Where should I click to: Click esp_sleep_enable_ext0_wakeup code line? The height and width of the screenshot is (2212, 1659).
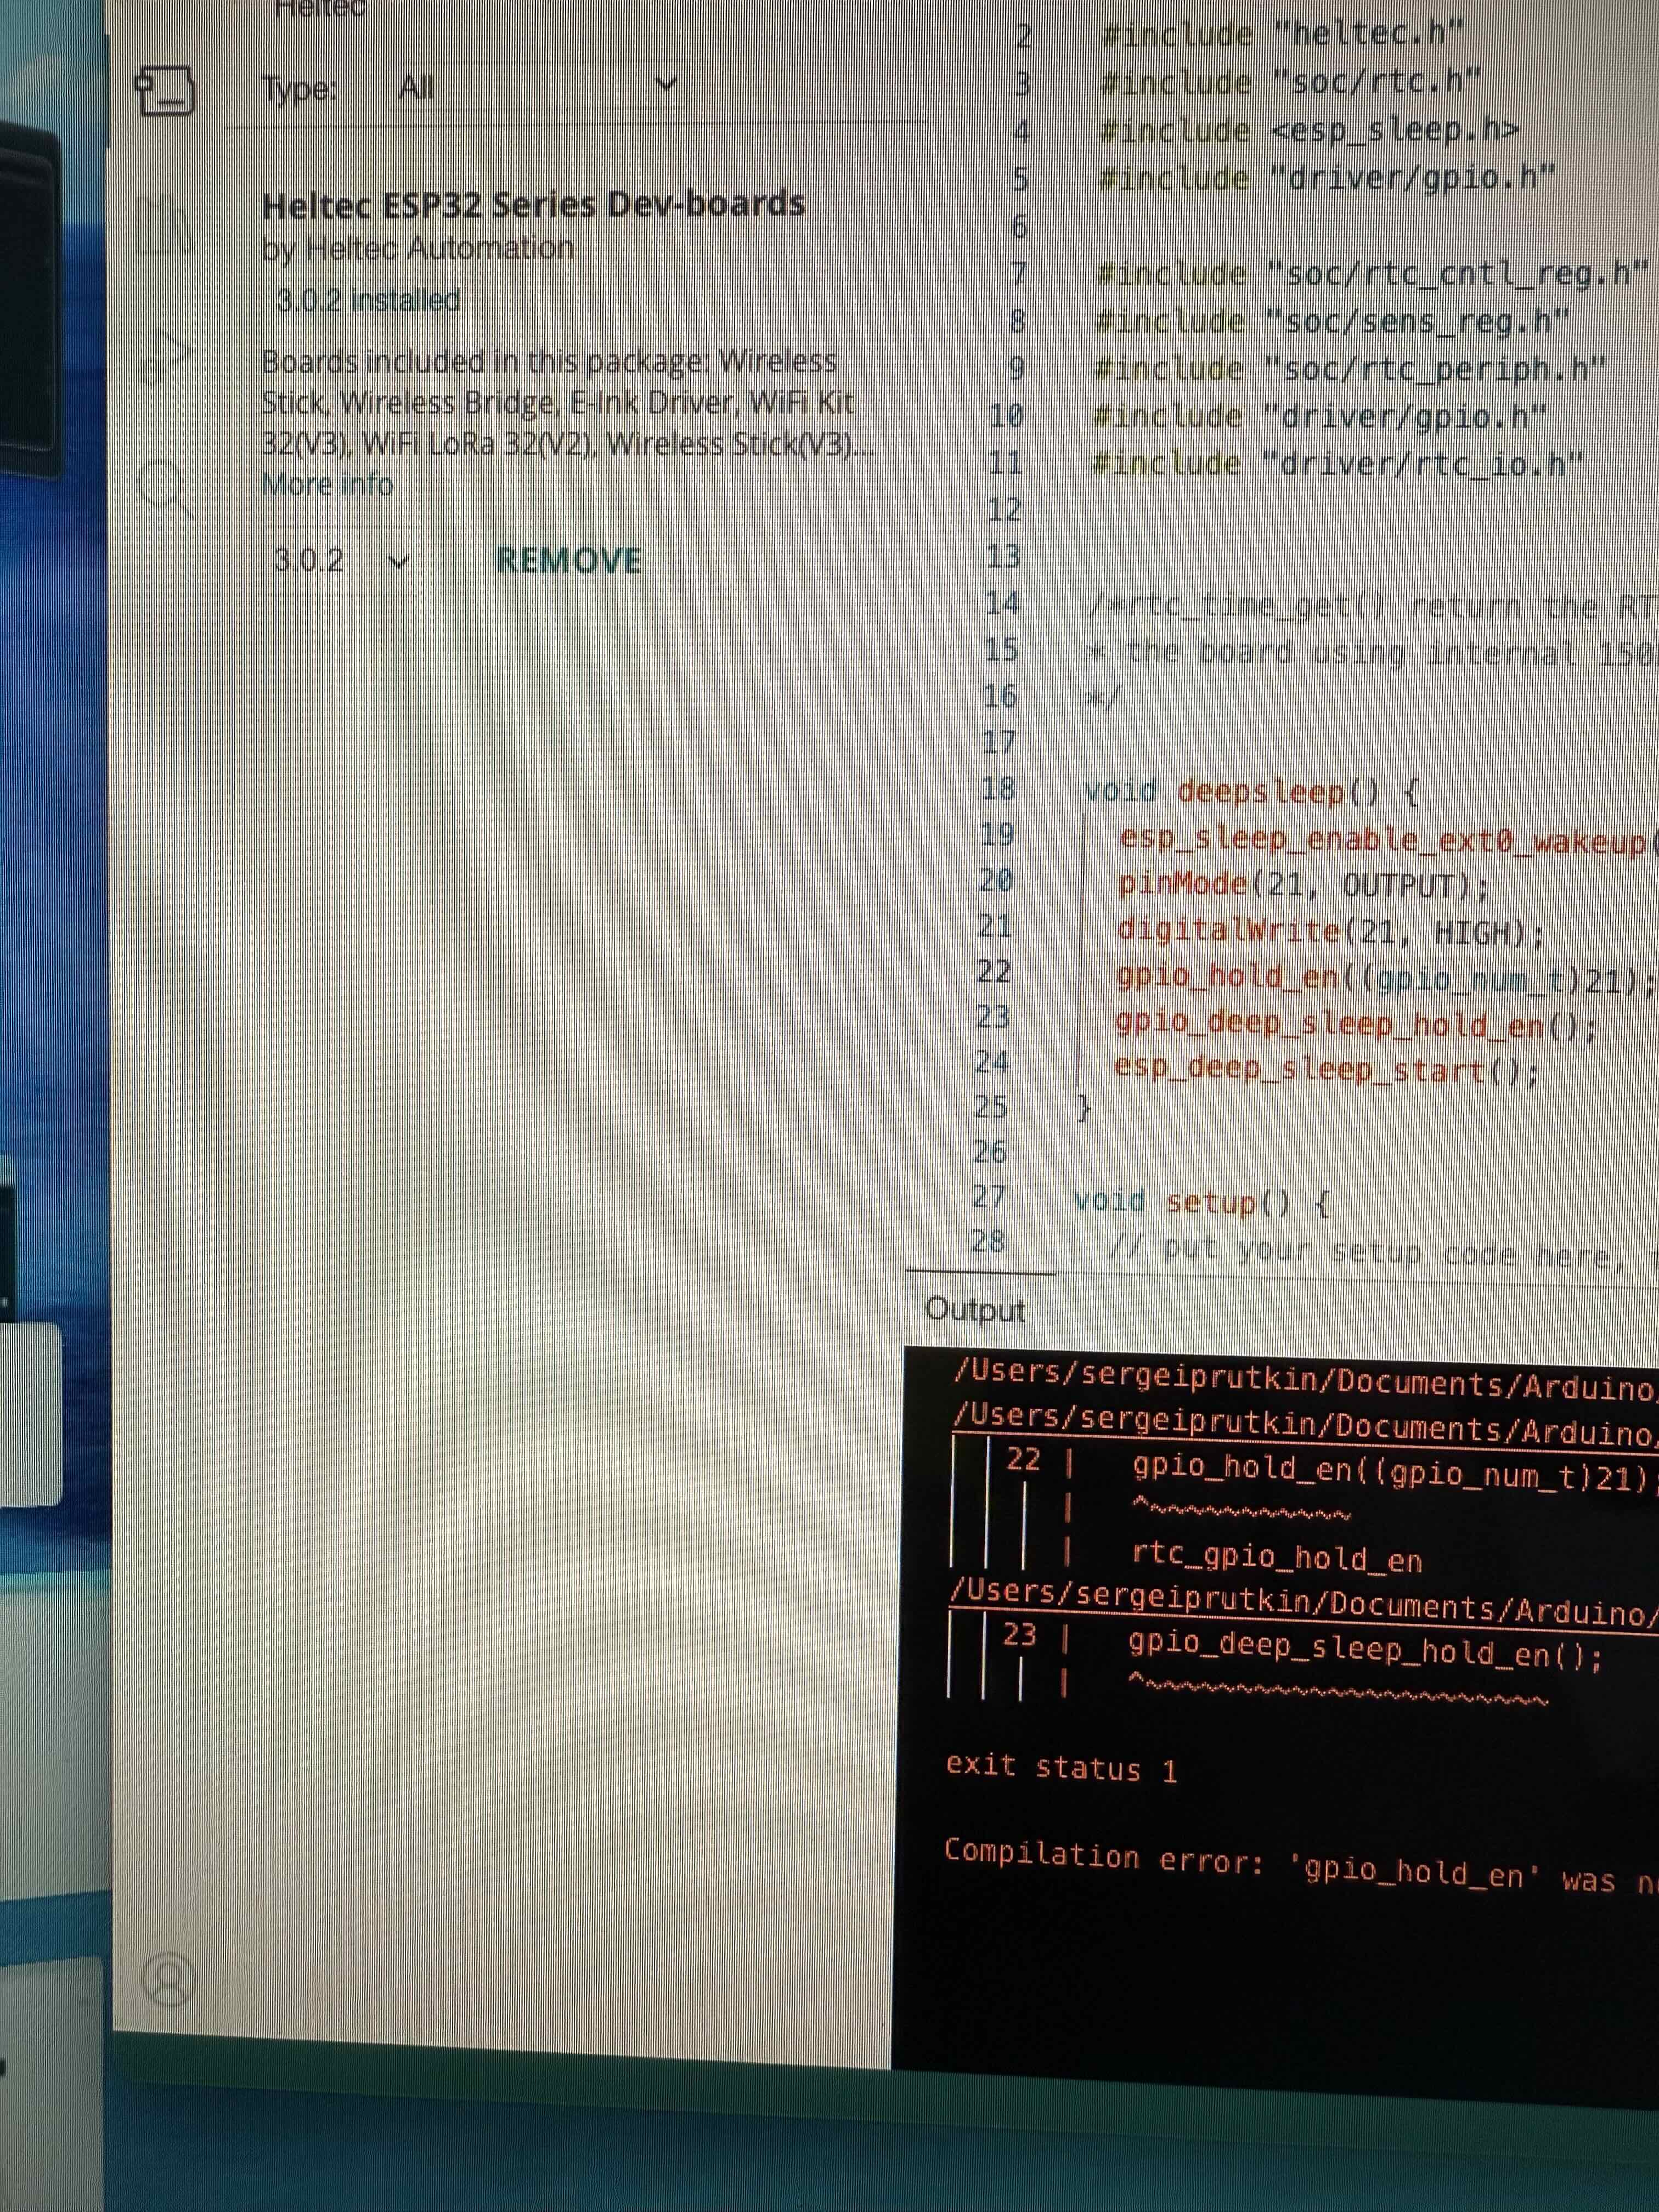[x=1388, y=840]
